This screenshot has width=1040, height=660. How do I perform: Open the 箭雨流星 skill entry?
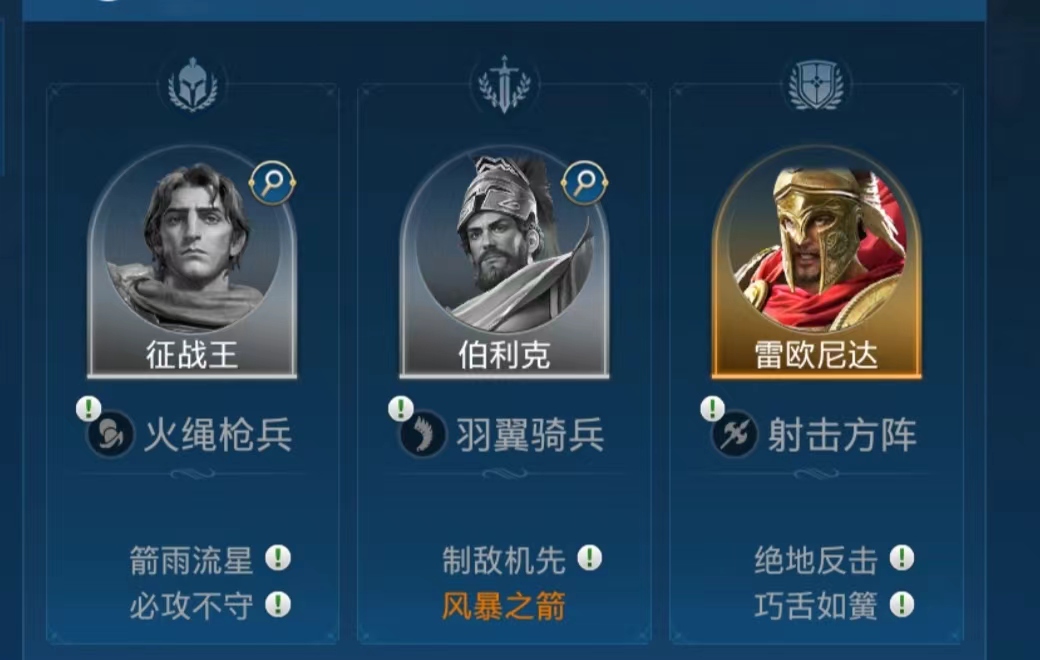[191, 560]
